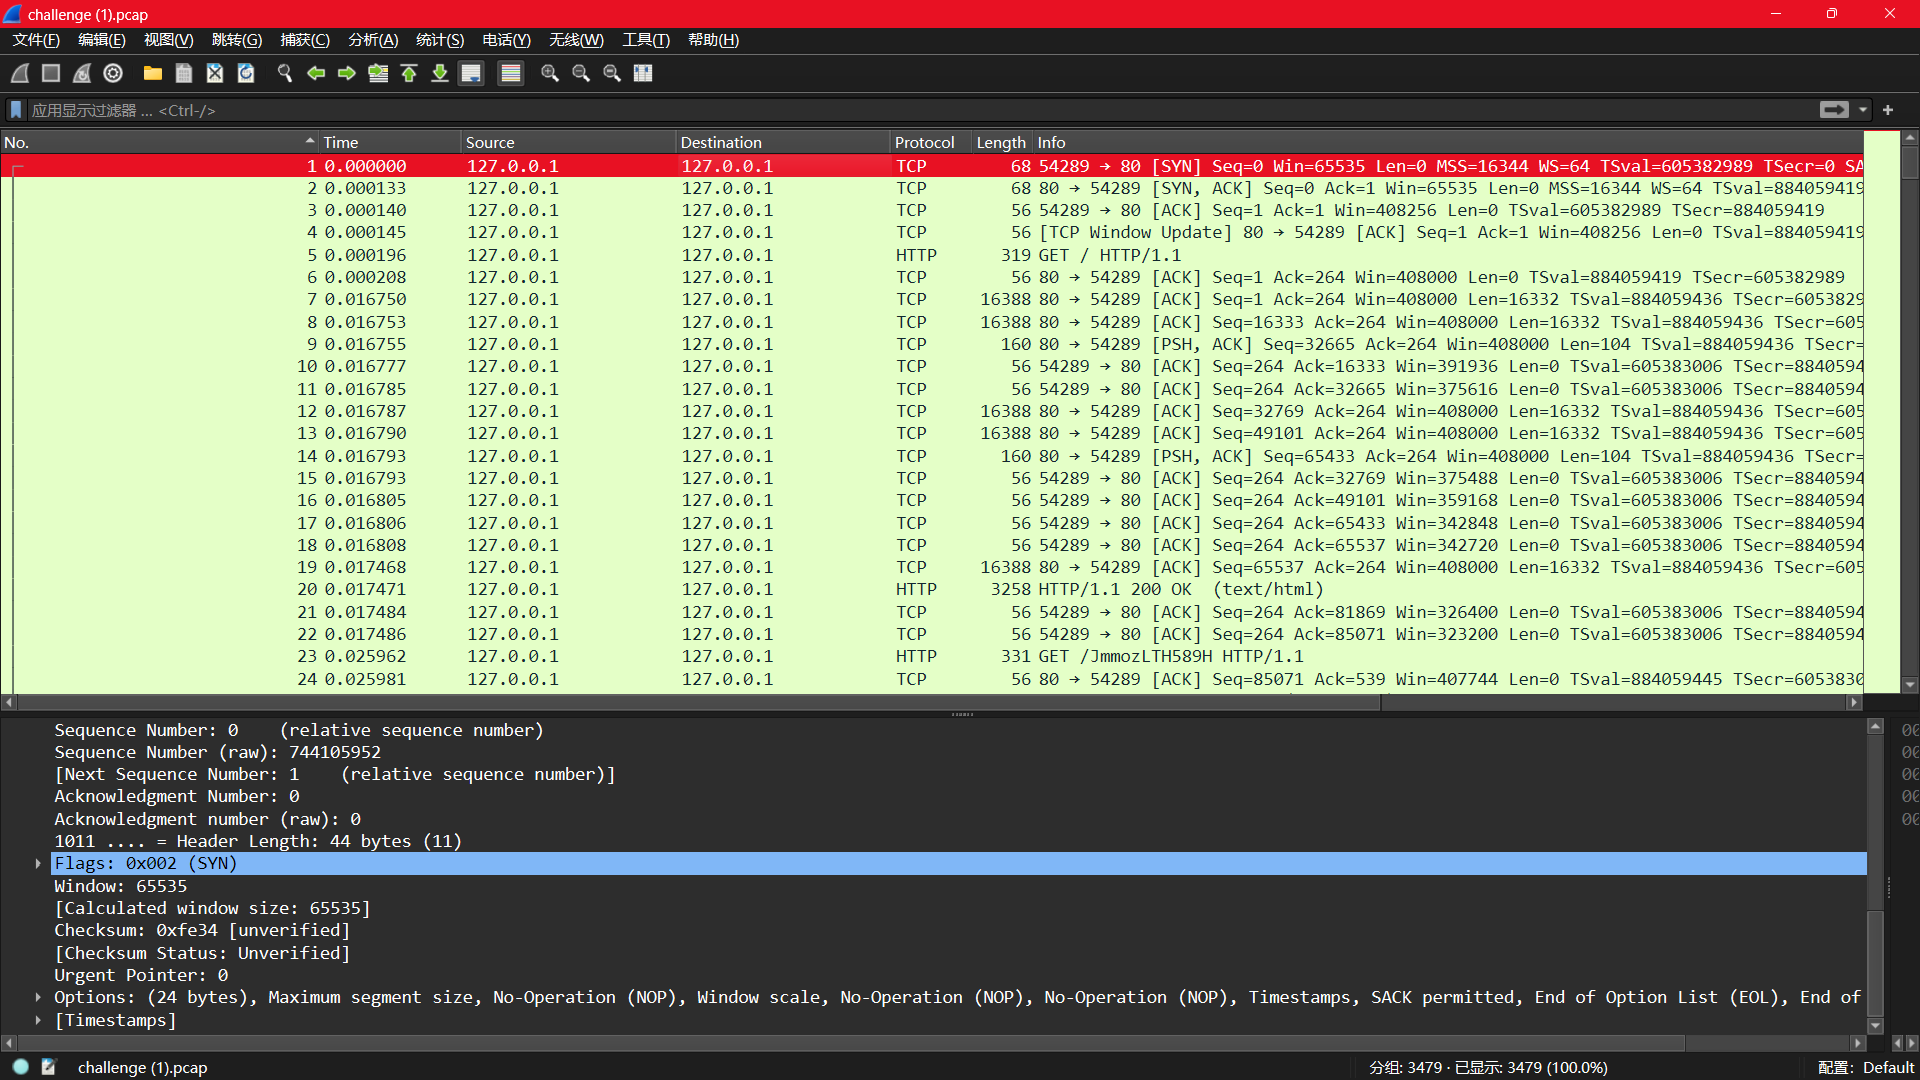
Task: Expand the [Timestamps] tree item
Action: pos(38,1020)
